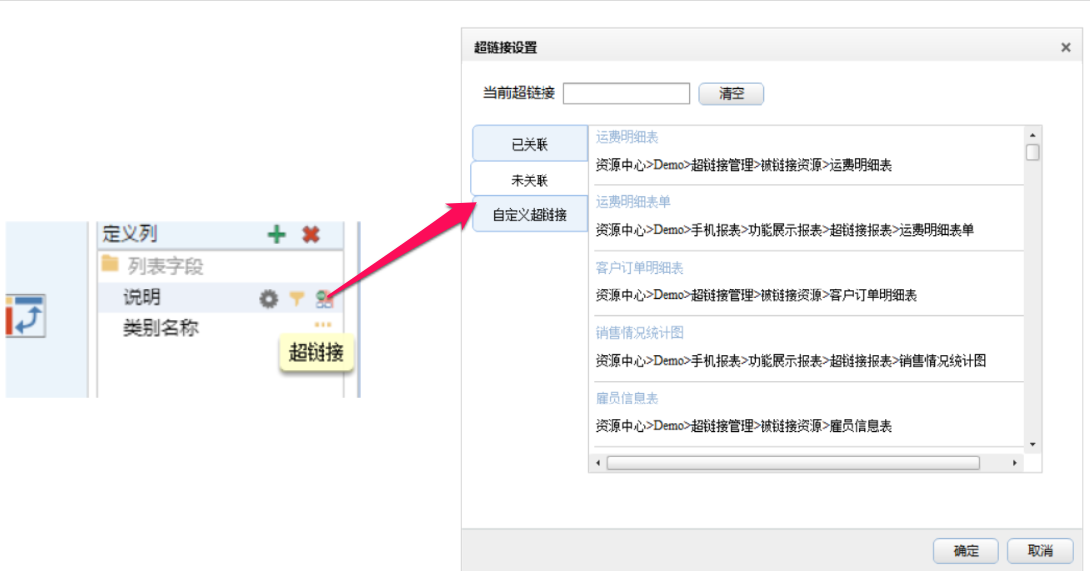This screenshot has height=572, width=1090.
Task: Switch to the 已关联 tab
Action: point(530,144)
